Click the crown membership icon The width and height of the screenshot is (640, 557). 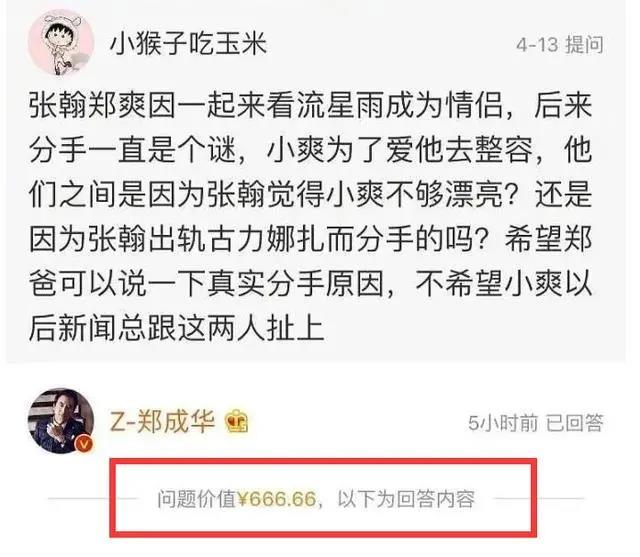pyautogui.click(x=236, y=422)
